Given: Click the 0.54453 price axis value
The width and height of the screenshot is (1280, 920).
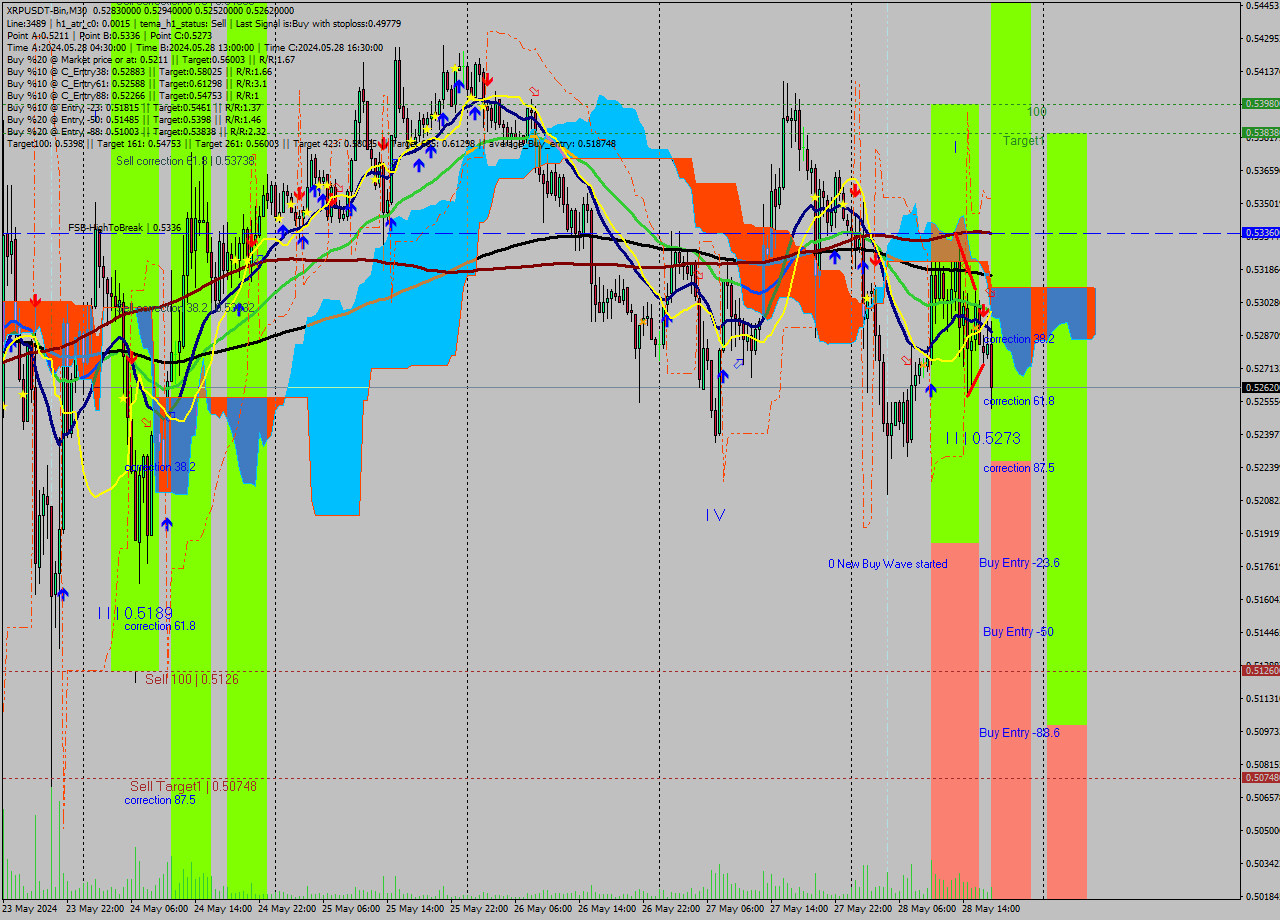Looking at the screenshot, I should tap(1263, 6).
